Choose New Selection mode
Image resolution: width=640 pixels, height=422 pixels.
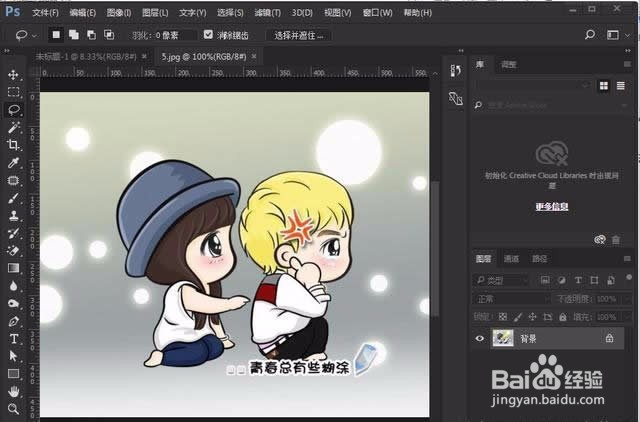pyautogui.click(x=56, y=35)
